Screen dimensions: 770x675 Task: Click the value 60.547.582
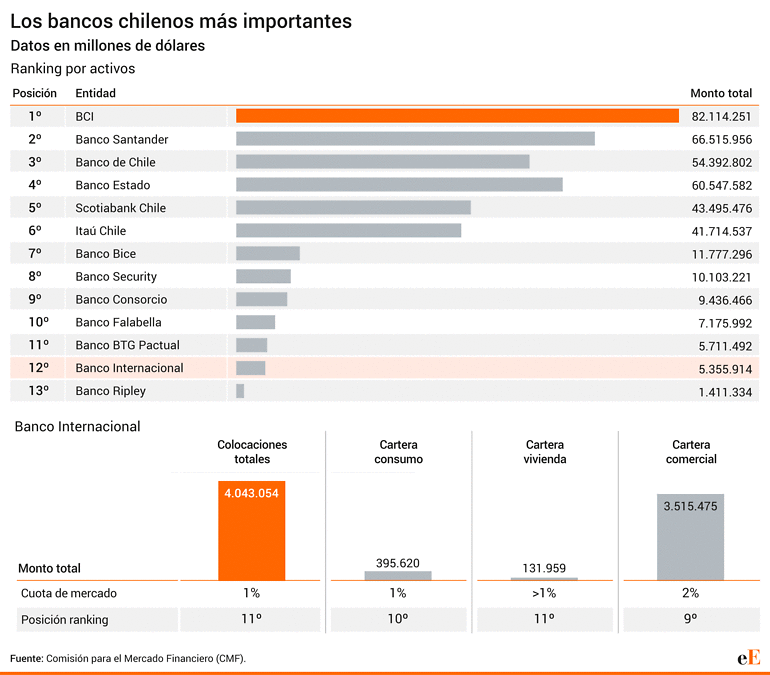[721, 186]
